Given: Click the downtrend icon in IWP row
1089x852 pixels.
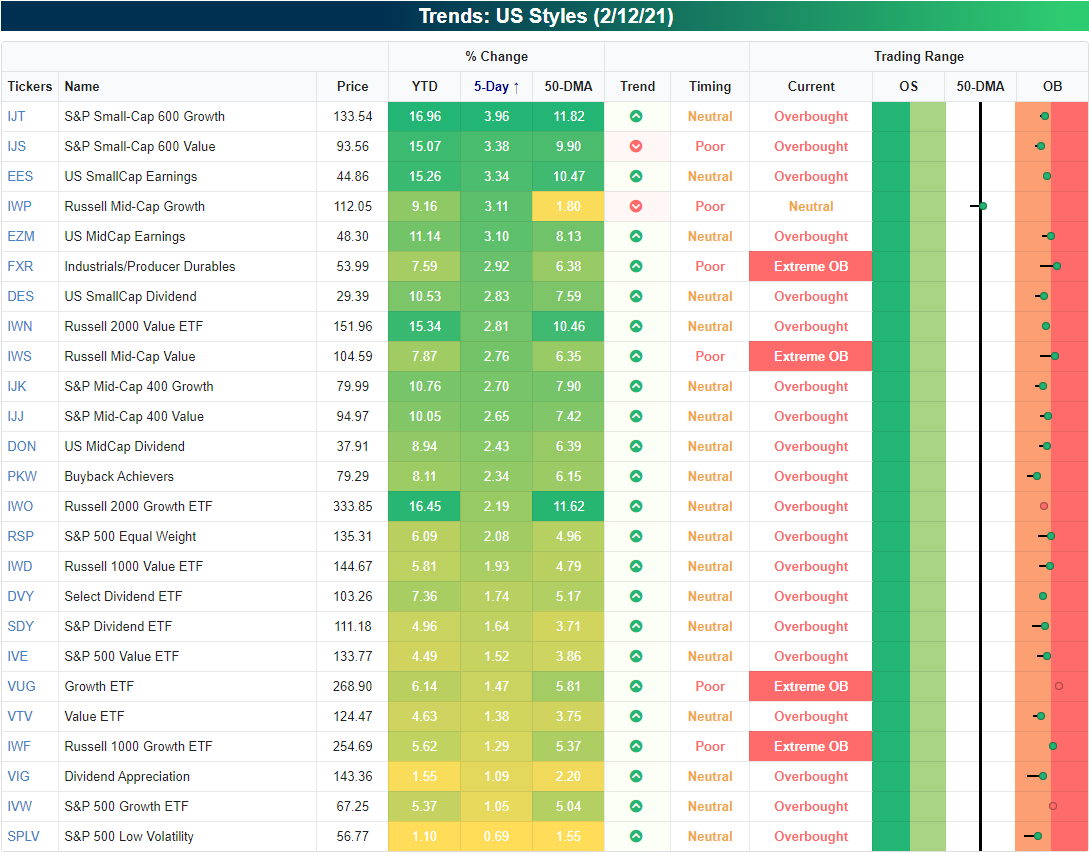Looking at the screenshot, I should [636, 206].
